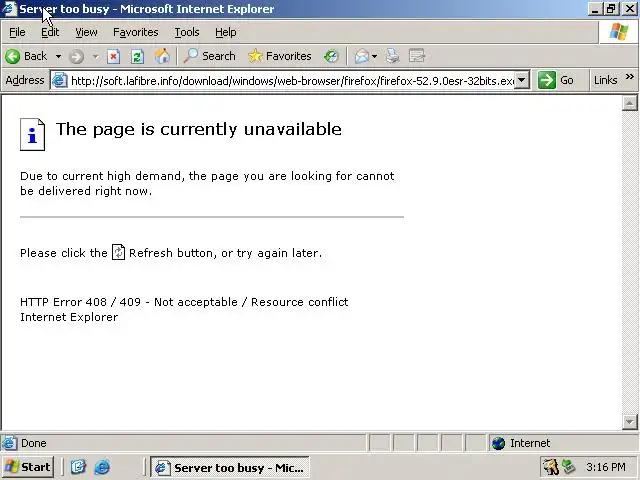
Task: Open the Favorites menu in menu bar
Action: point(136,32)
